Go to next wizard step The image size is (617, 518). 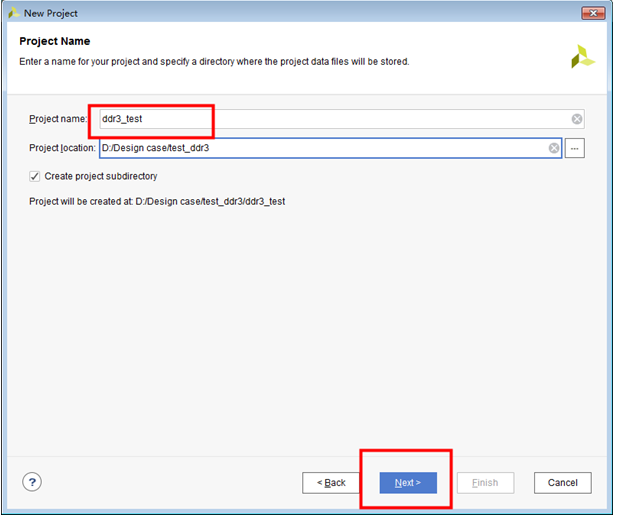410,485
